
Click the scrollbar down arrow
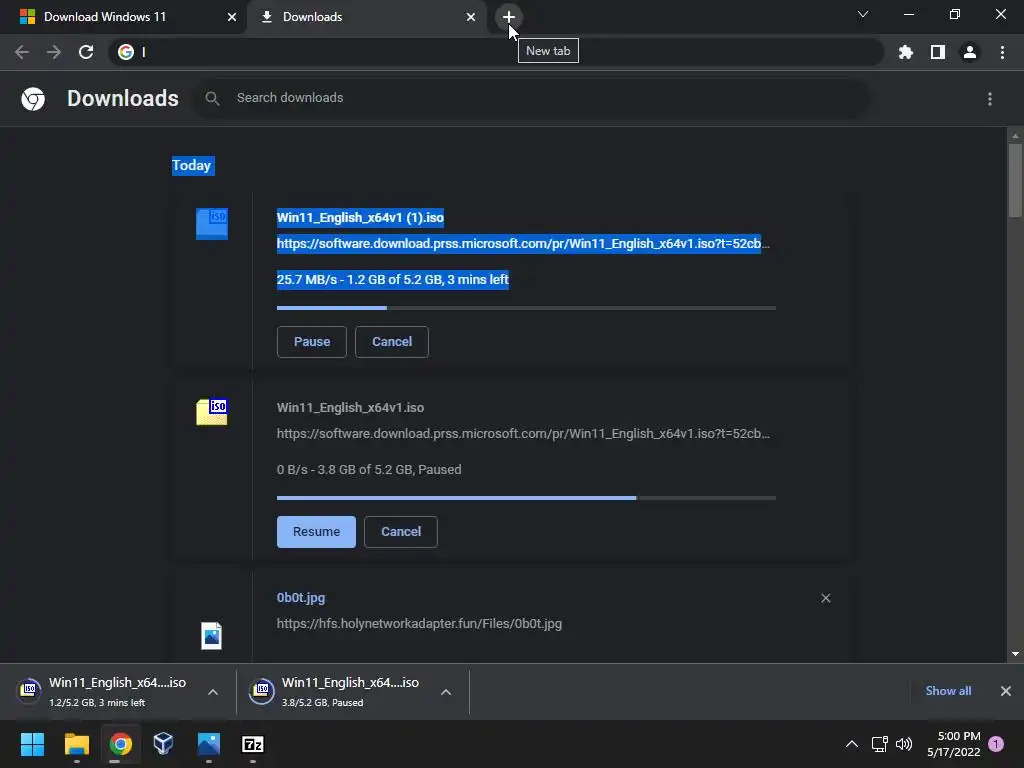1015,654
